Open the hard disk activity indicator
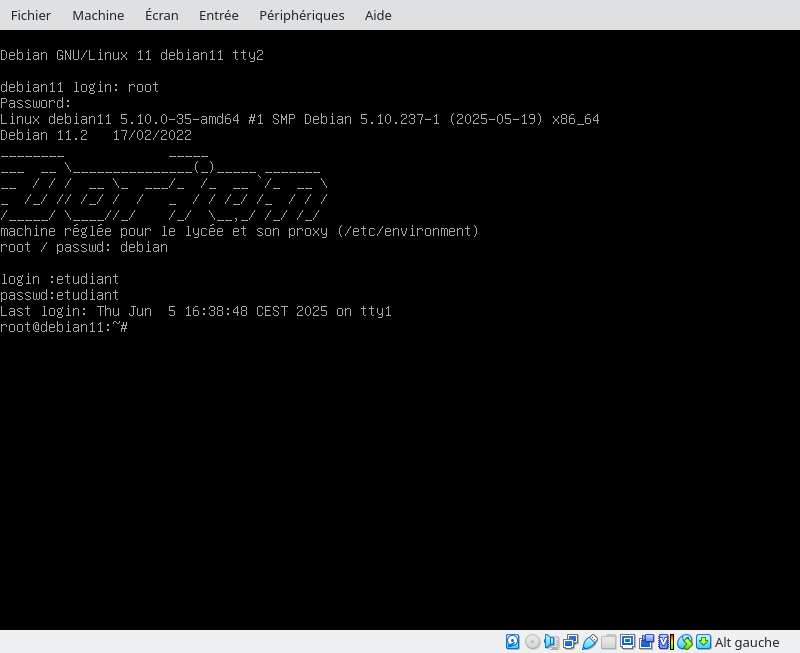The width and height of the screenshot is (800, 653). (513, 642)
